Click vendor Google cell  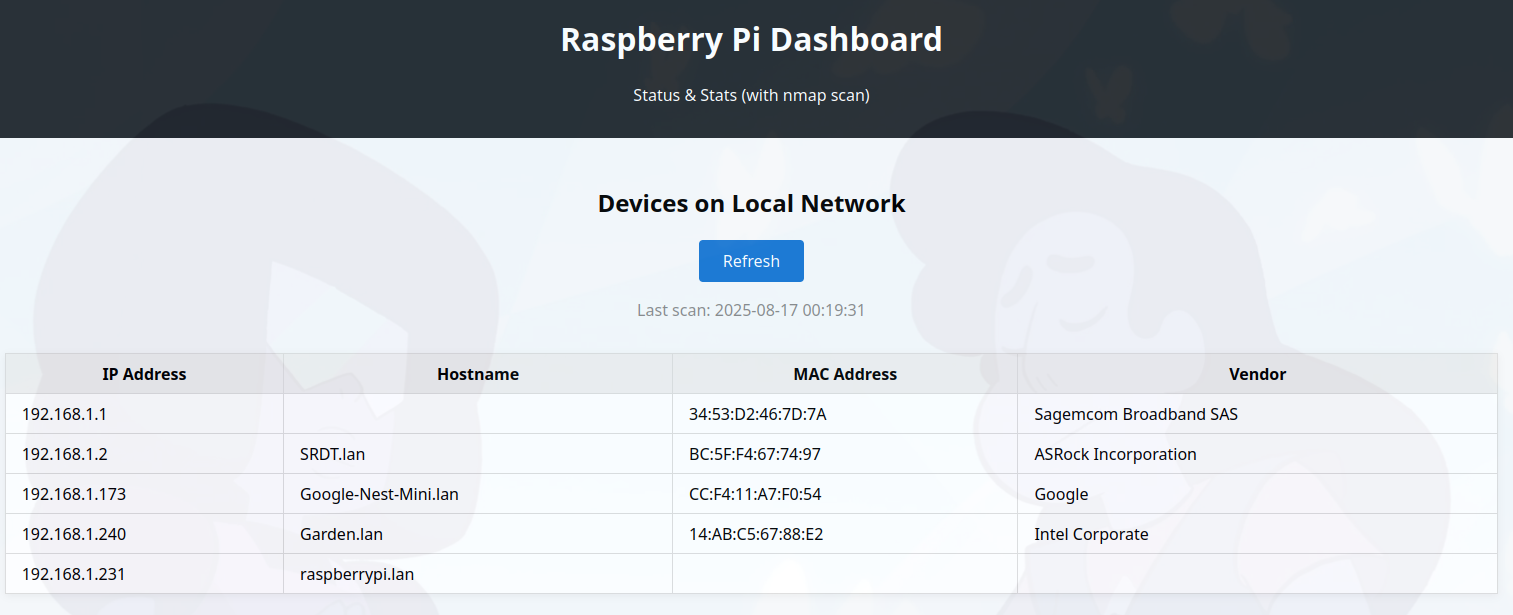pos(1257,494)
